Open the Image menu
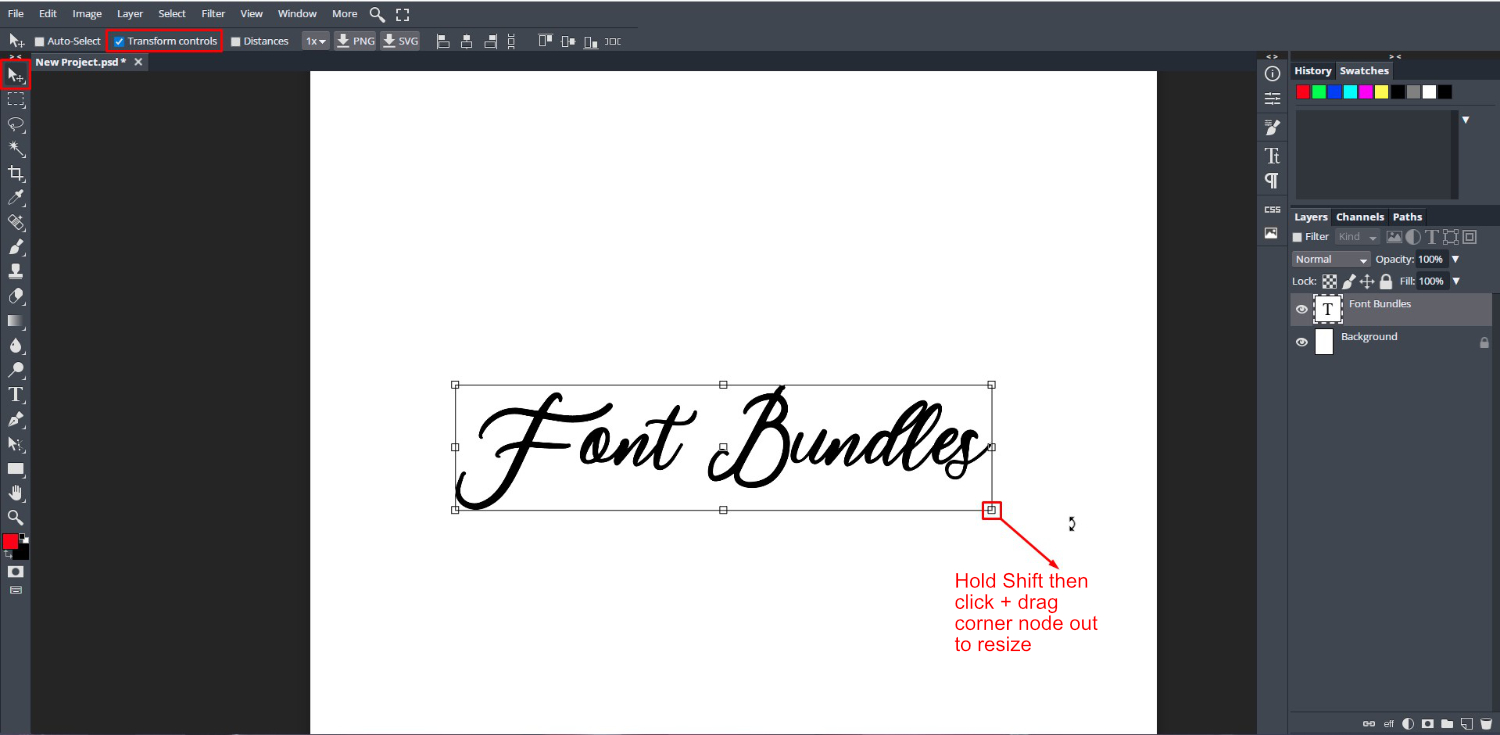The width and height of the screenshot is (1500, 735). [x=87, y=14]
